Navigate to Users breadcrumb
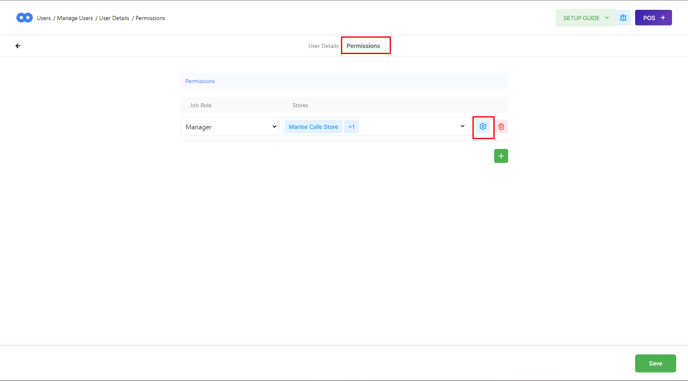The image size is (688, 381). click(44, 18)
